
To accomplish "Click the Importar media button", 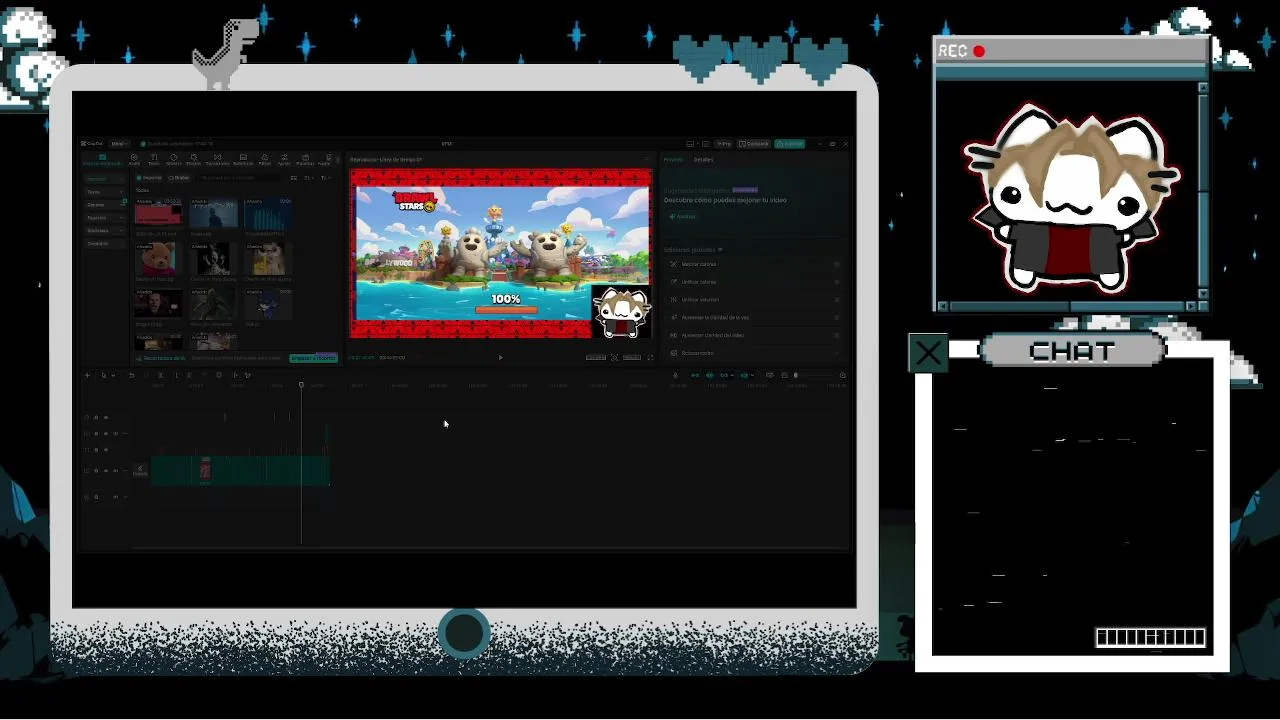I will 150,178.
